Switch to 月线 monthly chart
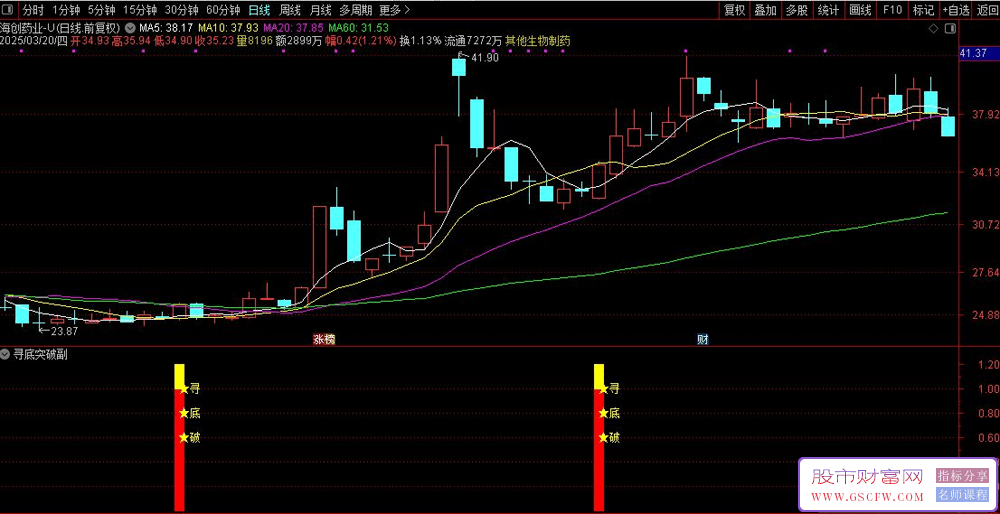The image size is (1000, 514). 321,10
